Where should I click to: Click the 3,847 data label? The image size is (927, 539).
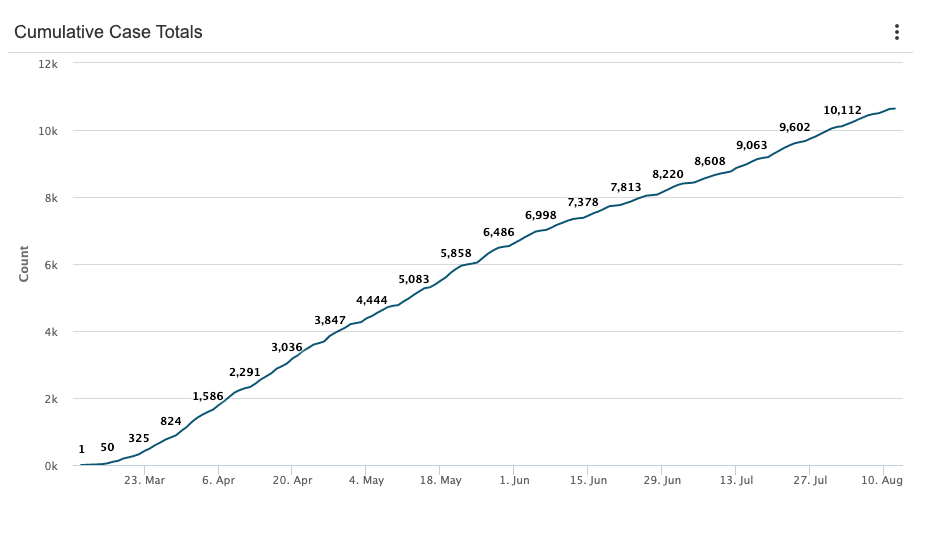click(x=329, y=320)
